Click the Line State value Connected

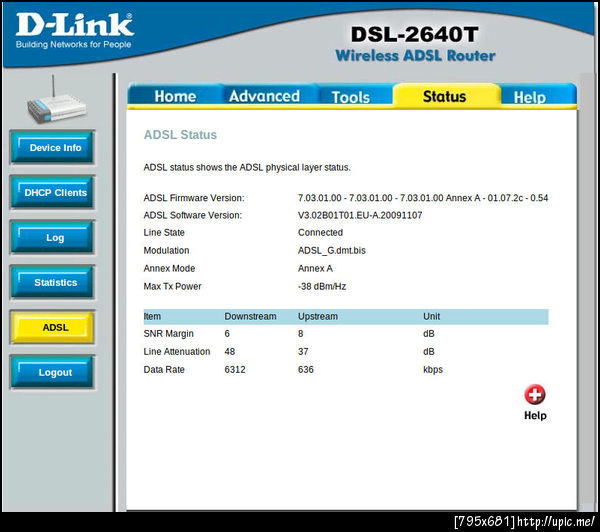coord(320,232)
